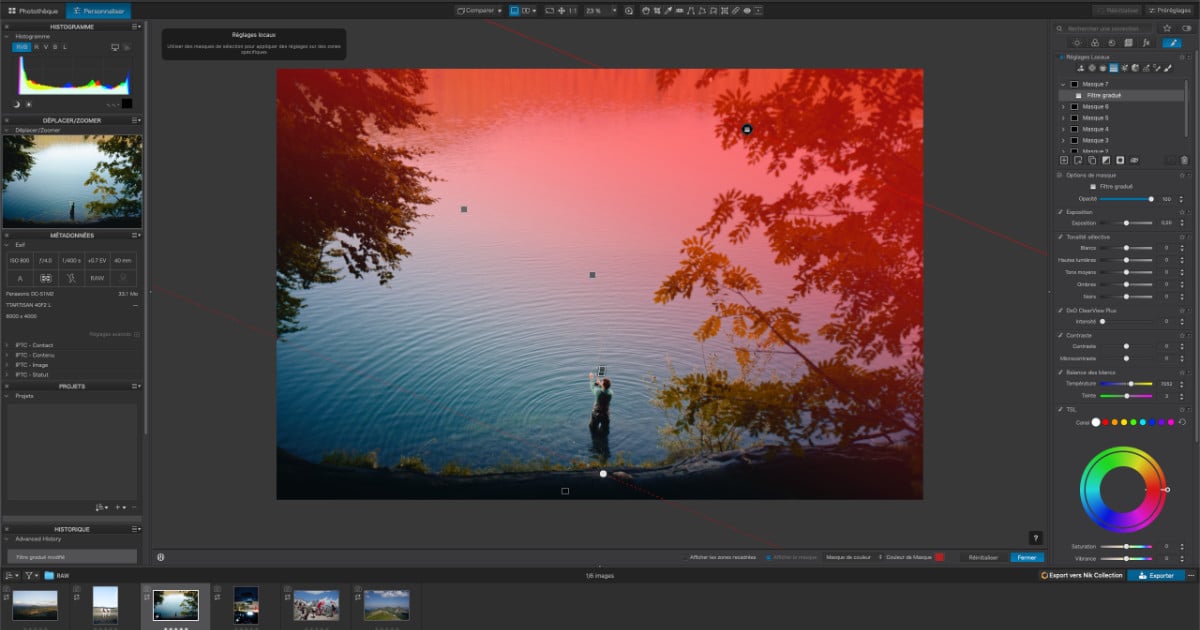Select the white balance eyedropper tool
Image resolution: width=1200 pixels, height=630 pixels.
pos(668,10)
